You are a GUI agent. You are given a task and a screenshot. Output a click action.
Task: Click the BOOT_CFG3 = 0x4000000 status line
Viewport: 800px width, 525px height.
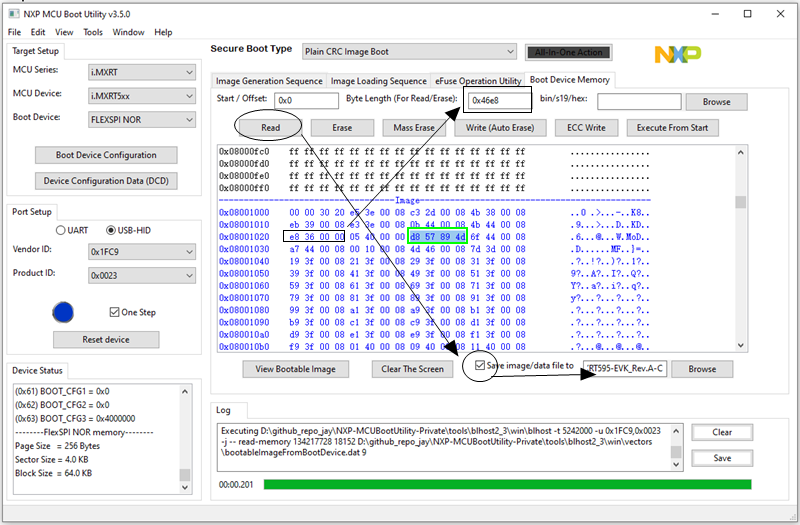[x=75, y=418]
